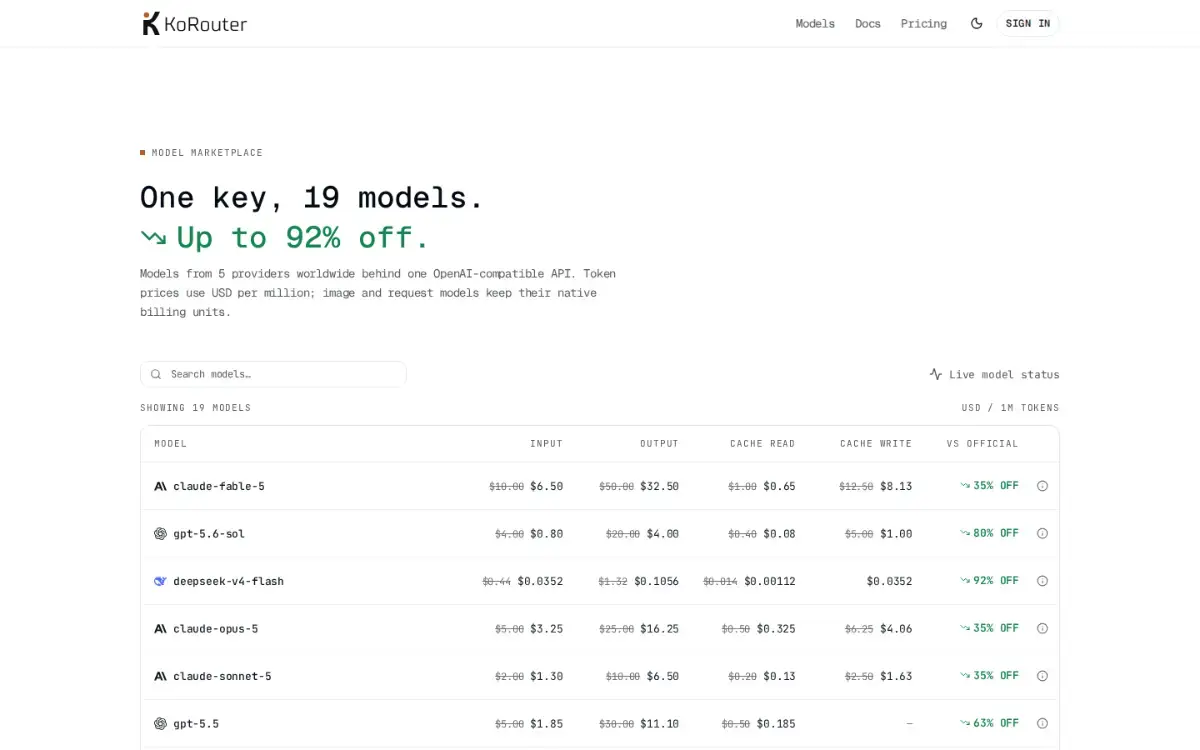Click the One key, 19 models heading
Screen dimensions: 1200x750
[x=312, y=197]
